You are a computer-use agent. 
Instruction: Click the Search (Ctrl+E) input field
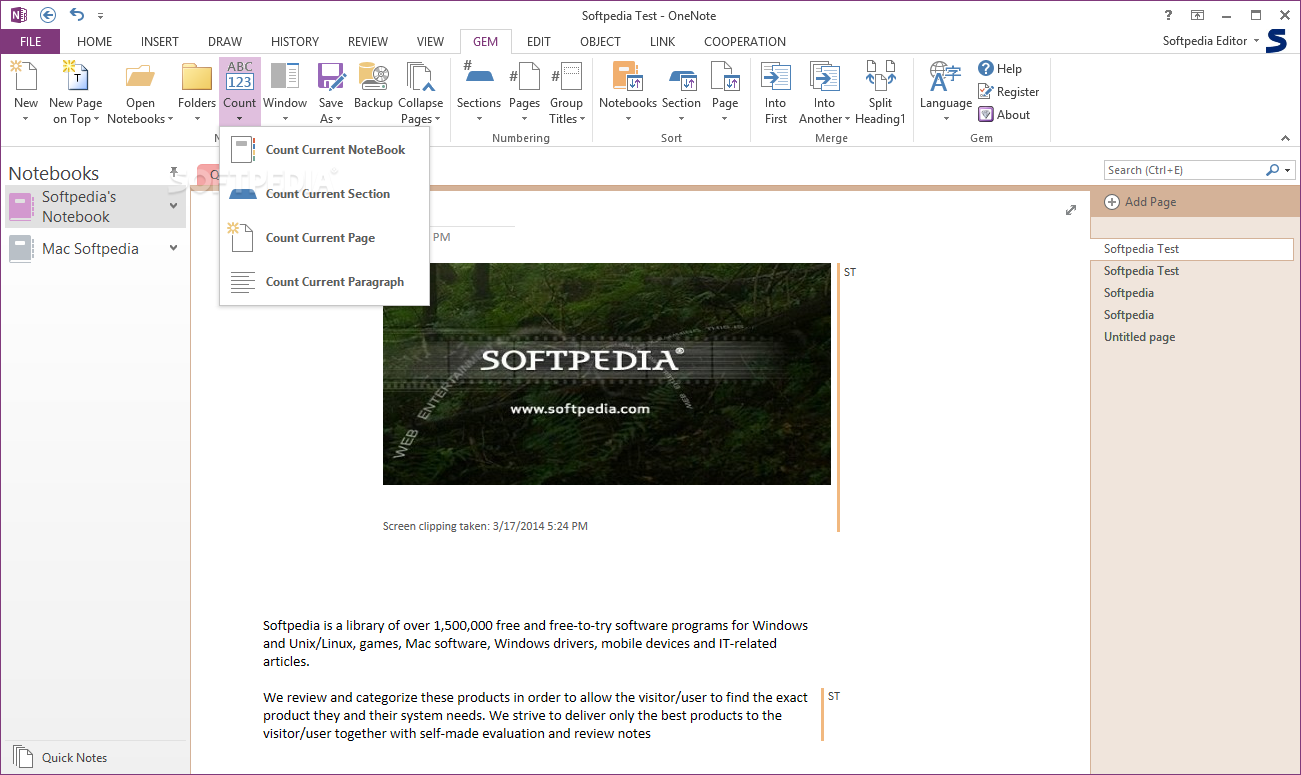pos(1184,170)
